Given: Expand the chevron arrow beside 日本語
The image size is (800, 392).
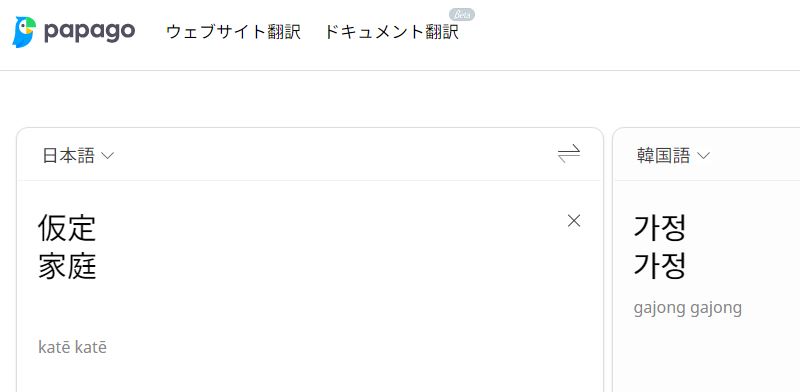Looking at the screenshot, I should 107,156.
